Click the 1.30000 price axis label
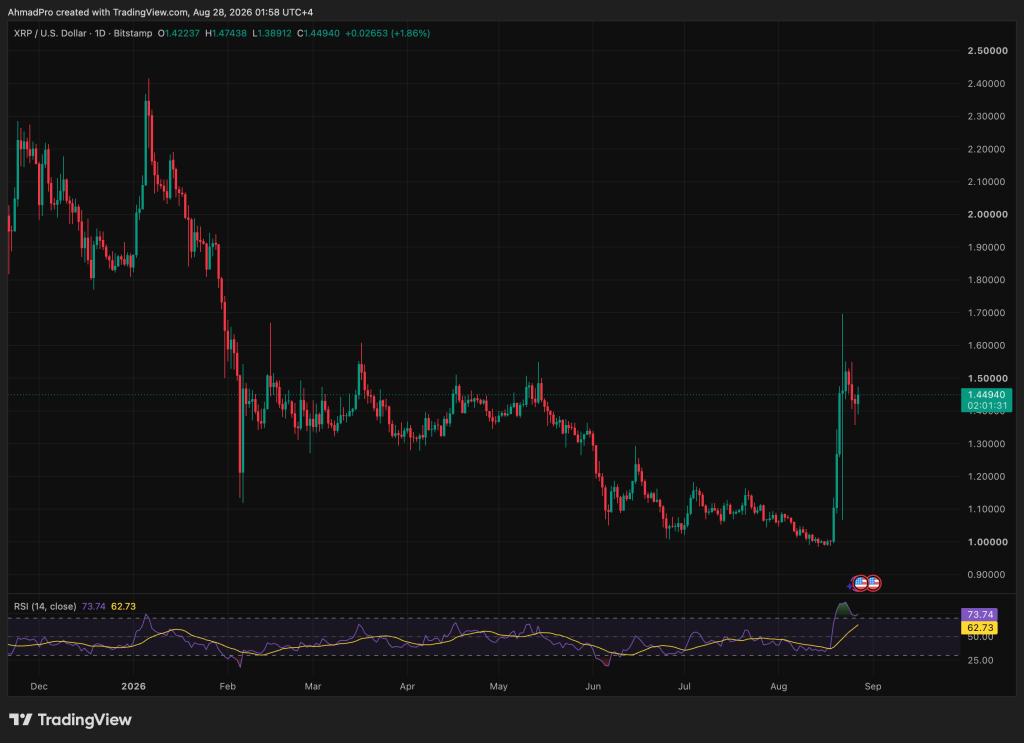 pyautogui.click(x=987, y=444)
